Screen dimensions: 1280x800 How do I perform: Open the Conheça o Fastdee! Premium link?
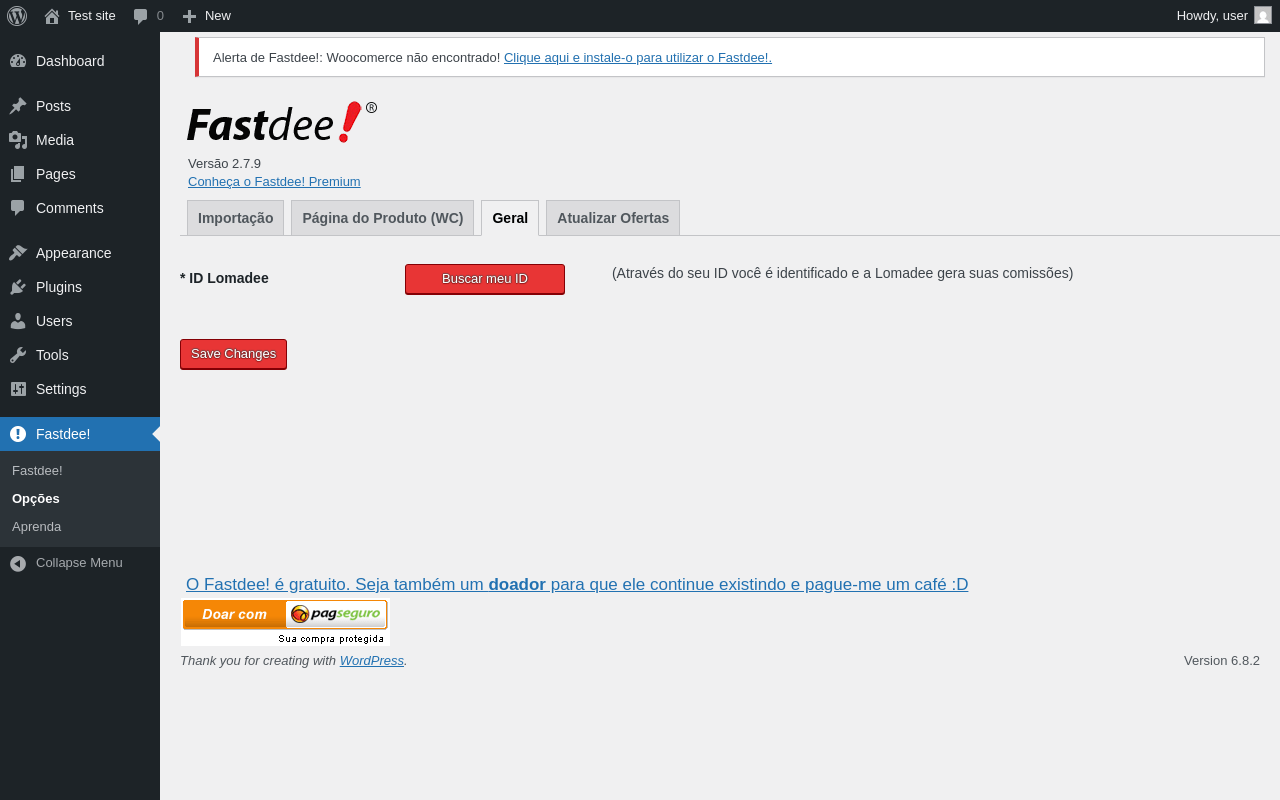pyautogui.click(x=274, y=182)
